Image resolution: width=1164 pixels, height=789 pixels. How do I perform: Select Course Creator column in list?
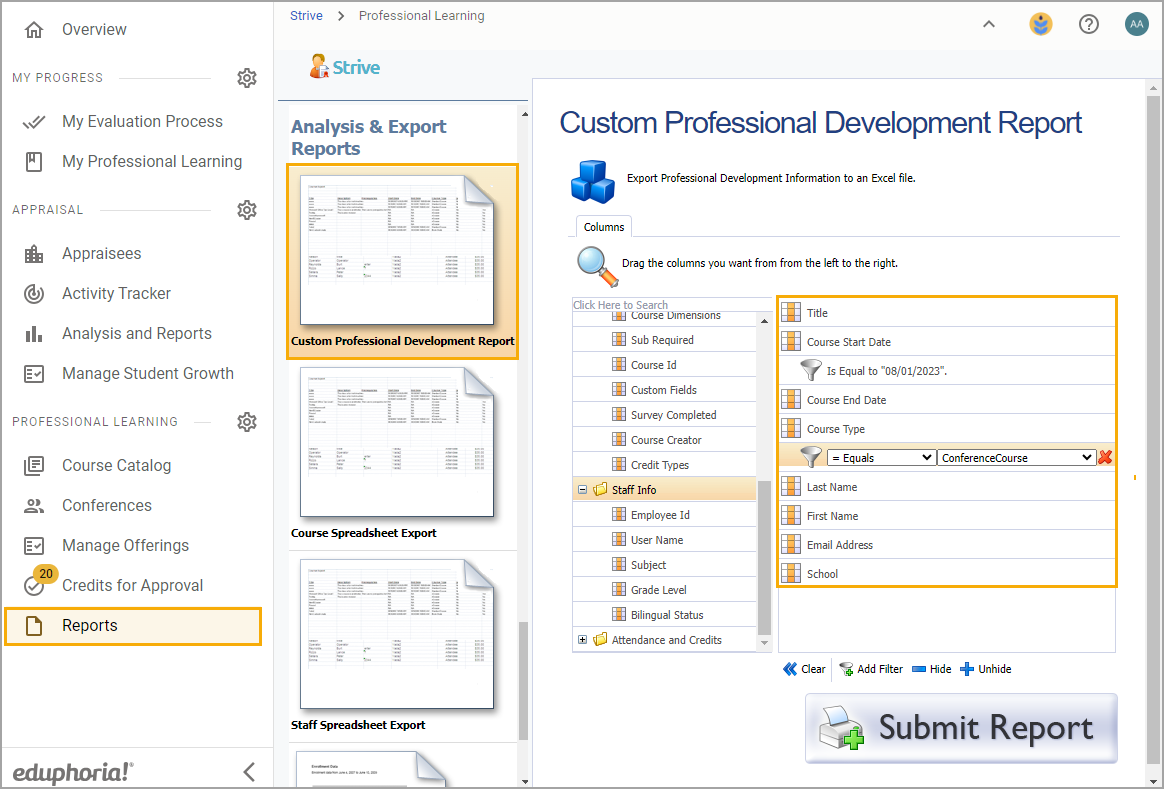point(666,440)
